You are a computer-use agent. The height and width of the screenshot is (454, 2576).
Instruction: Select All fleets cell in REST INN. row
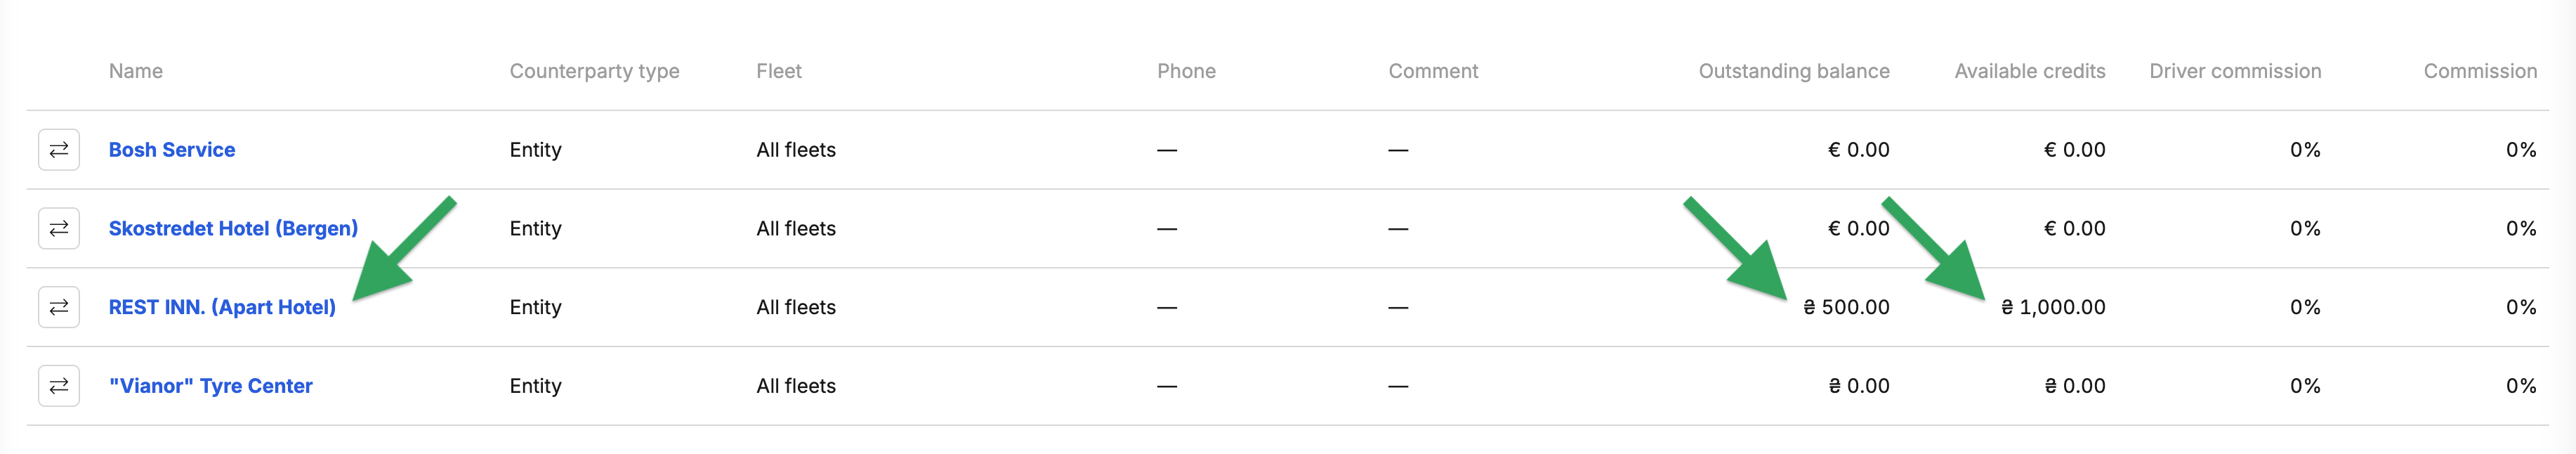[x=796, y=307]
